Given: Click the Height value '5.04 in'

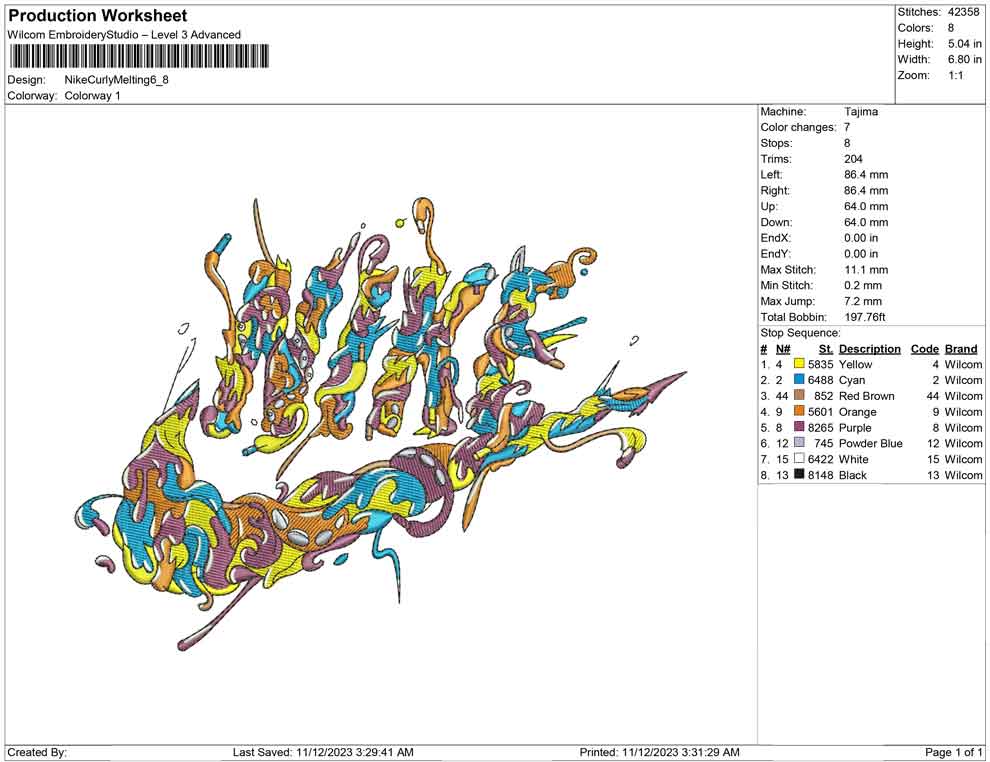Looking at the screenshot, I should pos(965,44).
